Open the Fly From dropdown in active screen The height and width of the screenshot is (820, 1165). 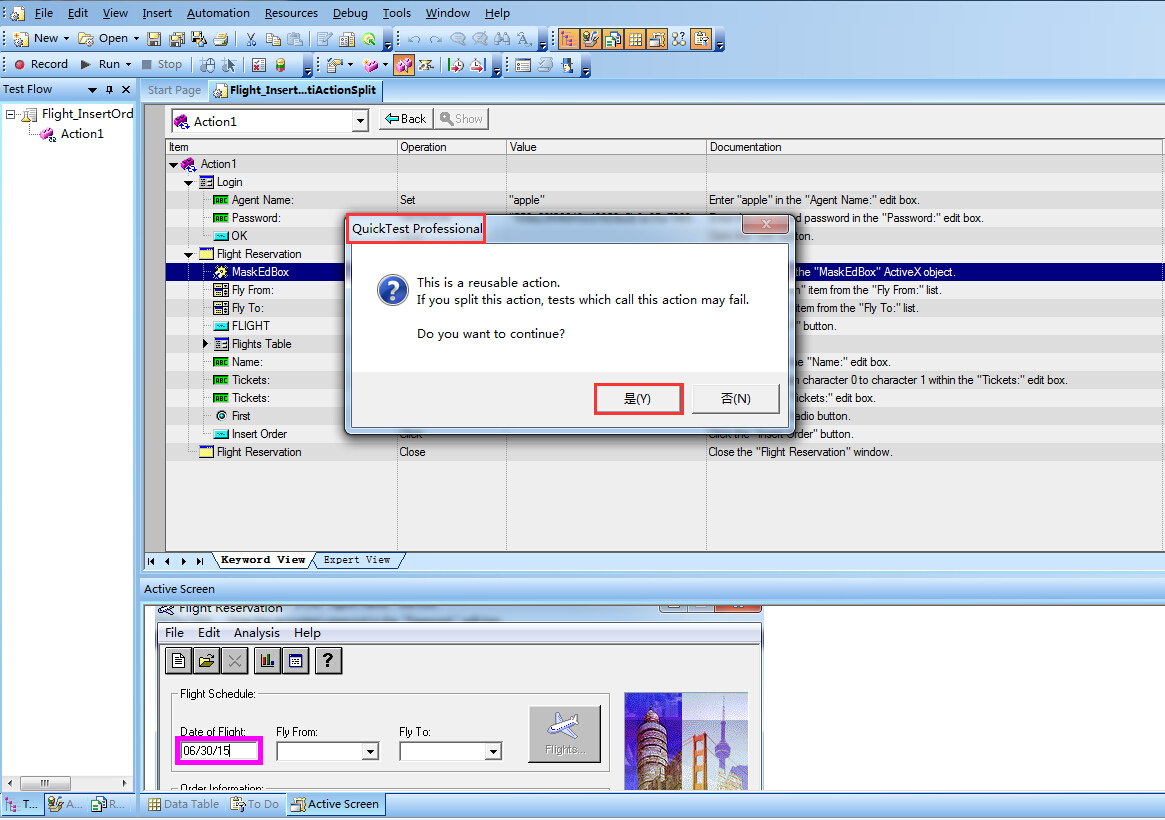click(x=370, y=752)
